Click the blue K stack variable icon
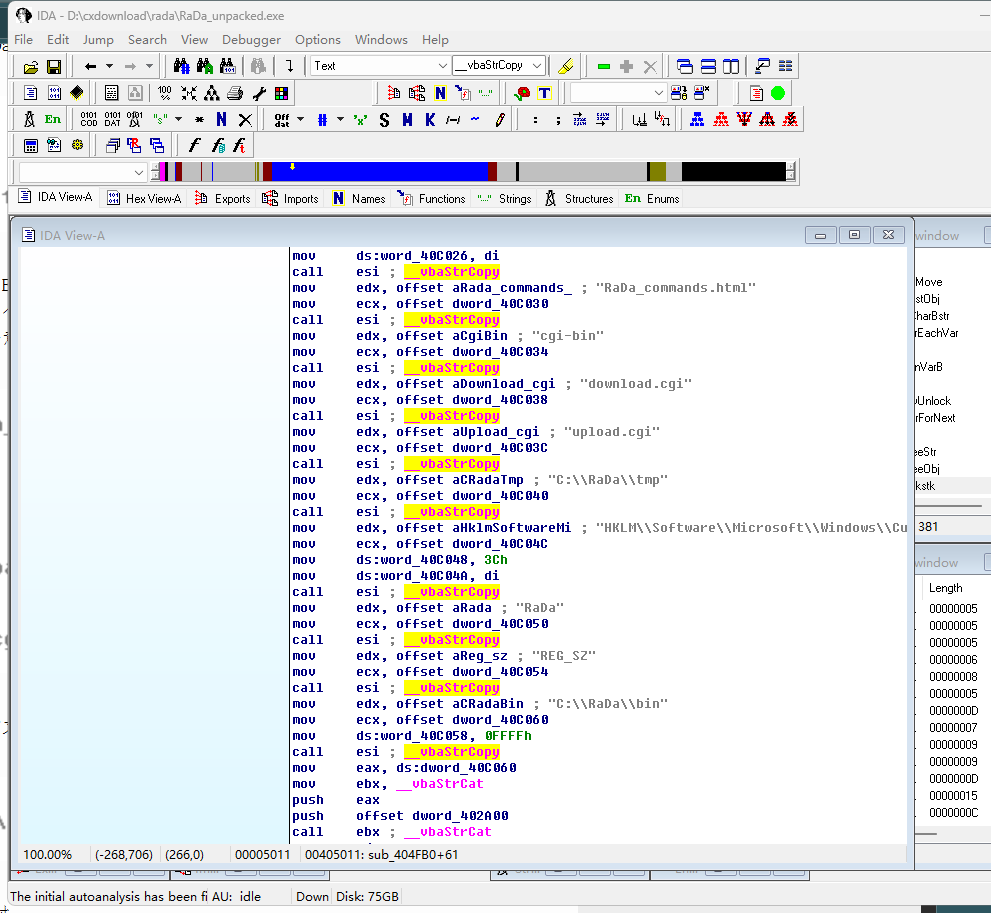The height and width of the screenshot is (913, 991). [x=430, y=119]
